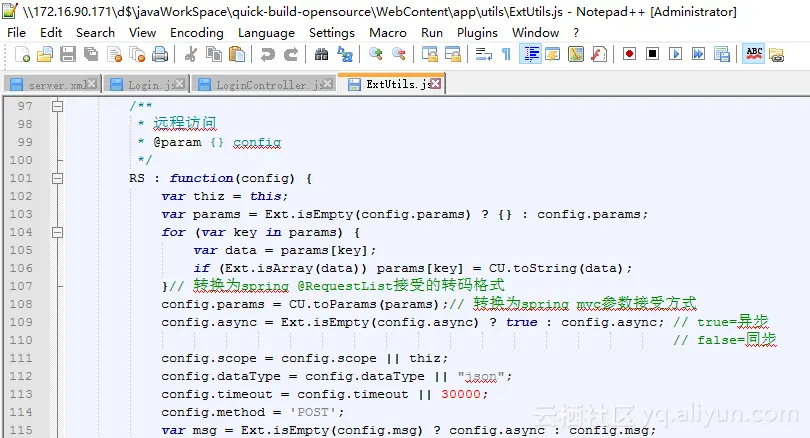Open the Replace dialog icon
The width and height of the screenshot is (810, 438).
coord(345,54)
